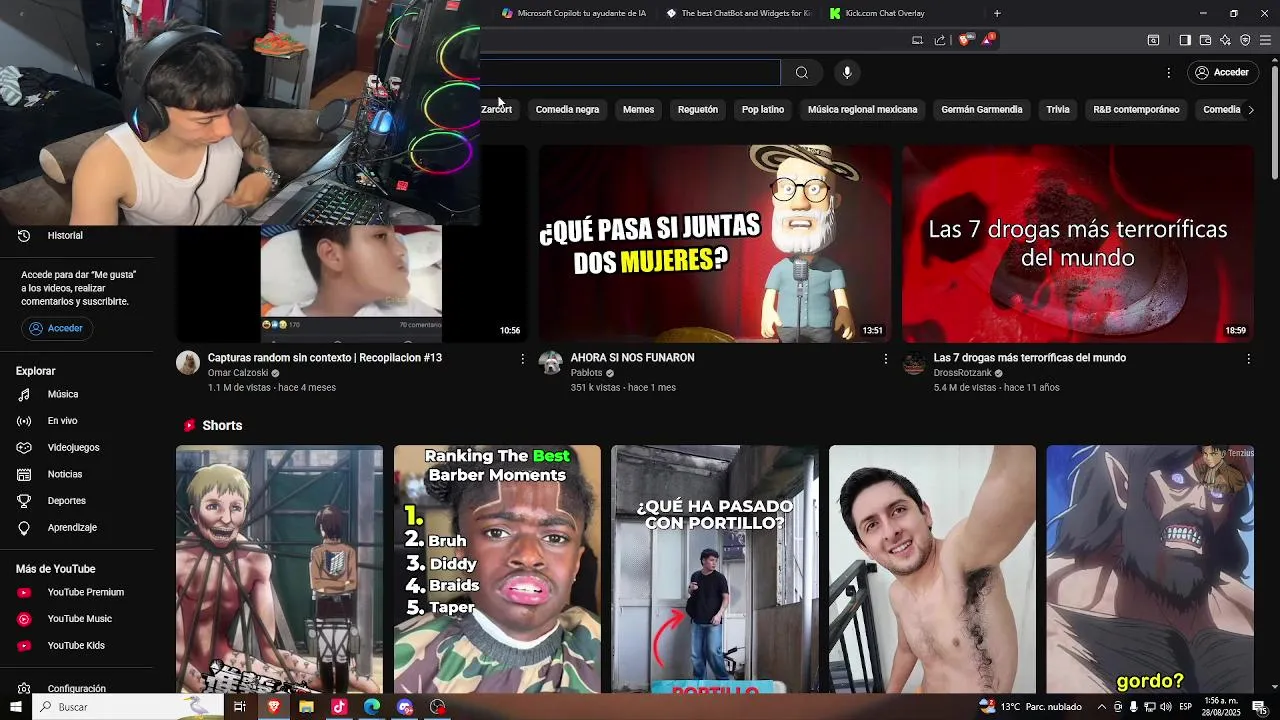Open Brave Leo AI sparkle icon
This screenshot has width=1280, height=720.
coord(1225,40)
